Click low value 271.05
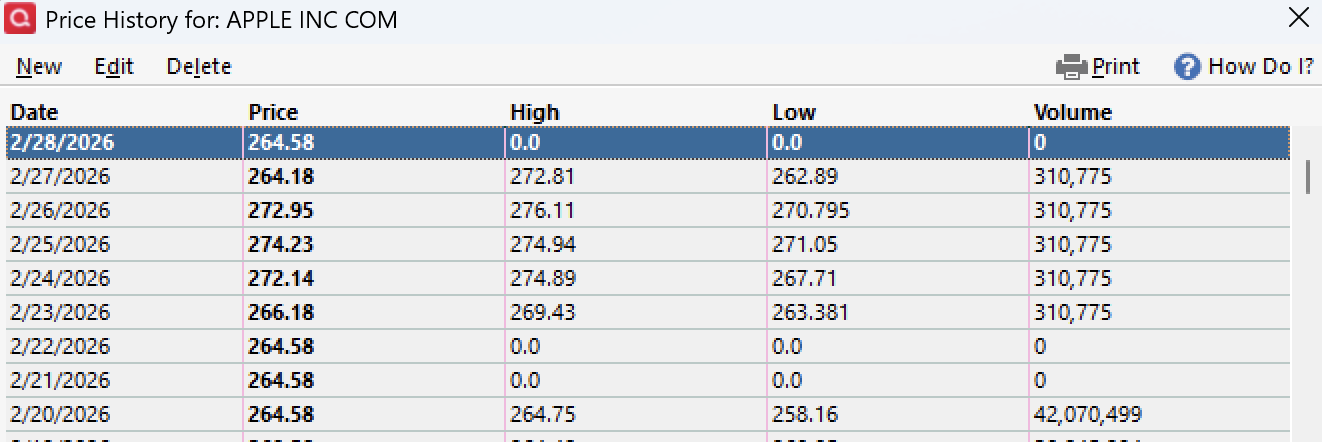Screen dimensions: 1322x442 tap(805, 245)
